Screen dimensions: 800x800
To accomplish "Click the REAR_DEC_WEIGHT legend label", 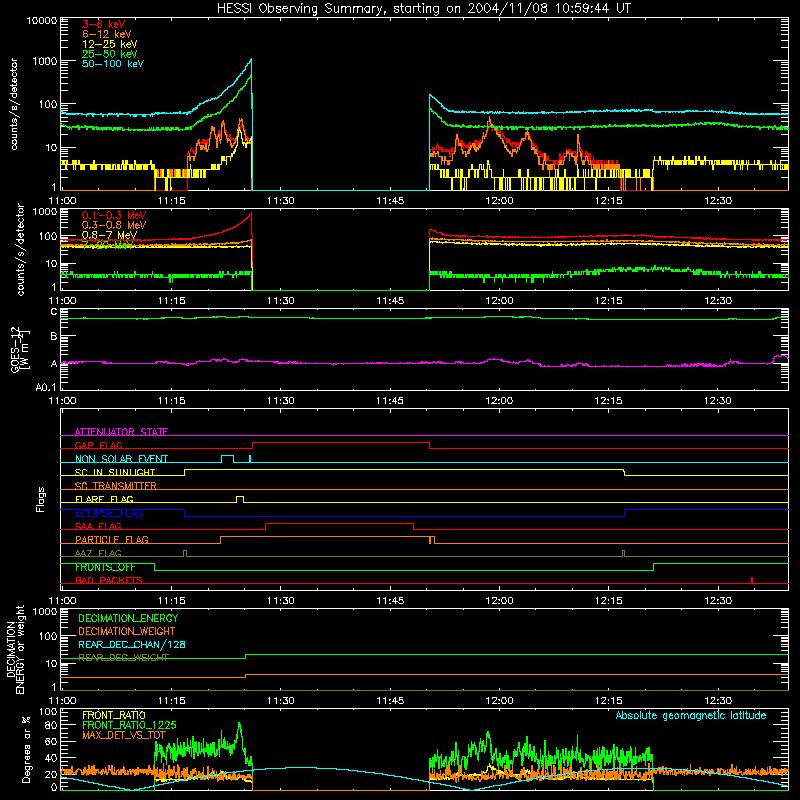I will click(x=123, y=658).
